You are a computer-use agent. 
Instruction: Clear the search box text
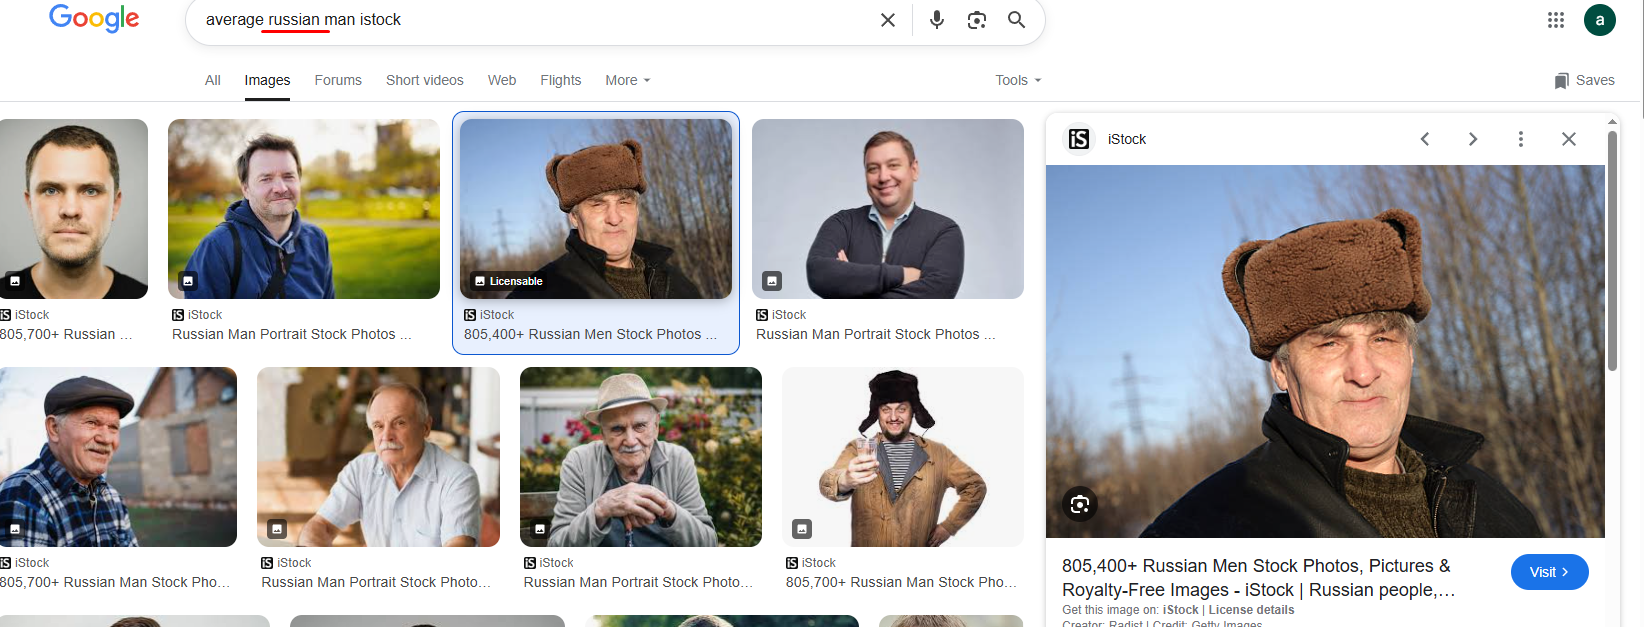(887, 20)
